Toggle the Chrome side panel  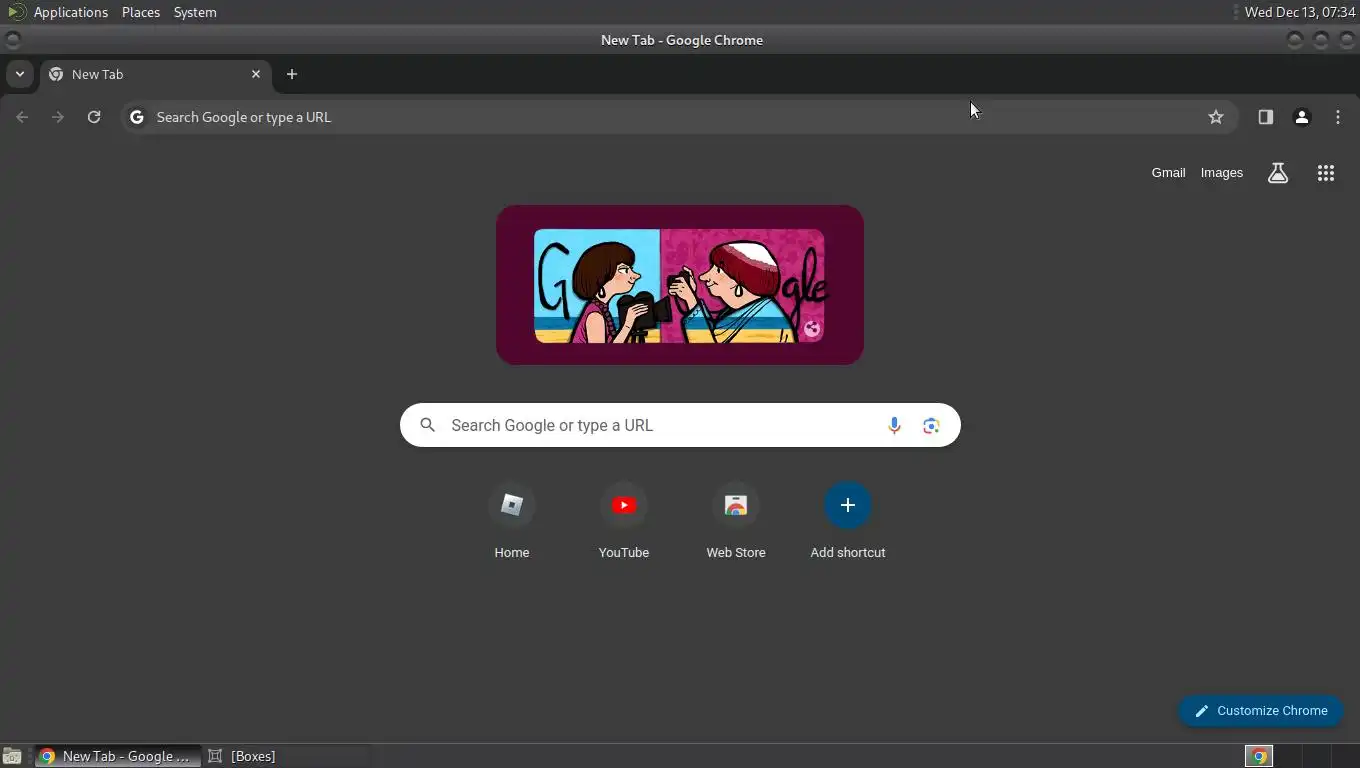[1266, 117]
